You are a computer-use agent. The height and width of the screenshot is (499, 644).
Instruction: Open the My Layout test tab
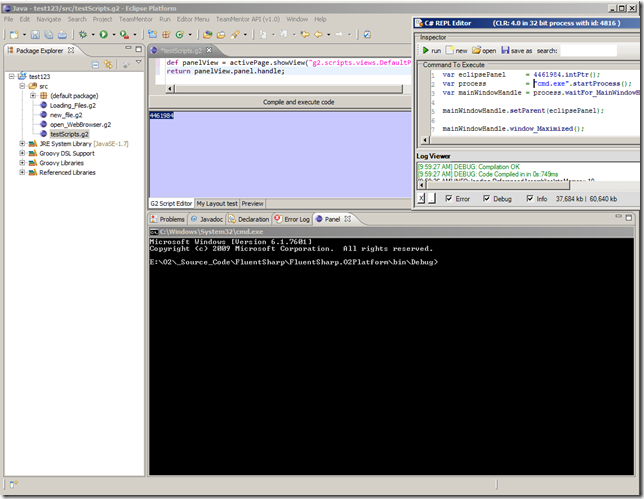pyautogui.click(x=216, y=203)
